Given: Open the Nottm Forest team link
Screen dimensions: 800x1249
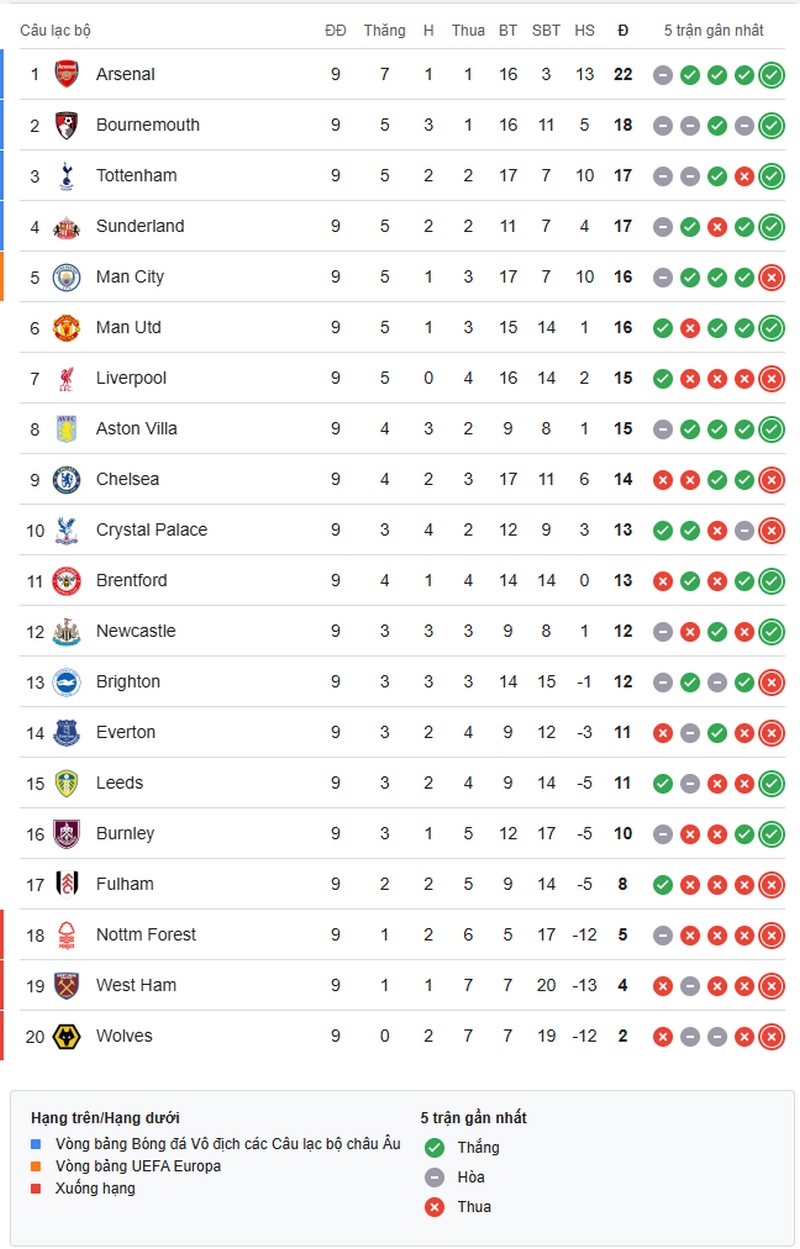Looking at the screenshot, I should [x=146, y=935].
